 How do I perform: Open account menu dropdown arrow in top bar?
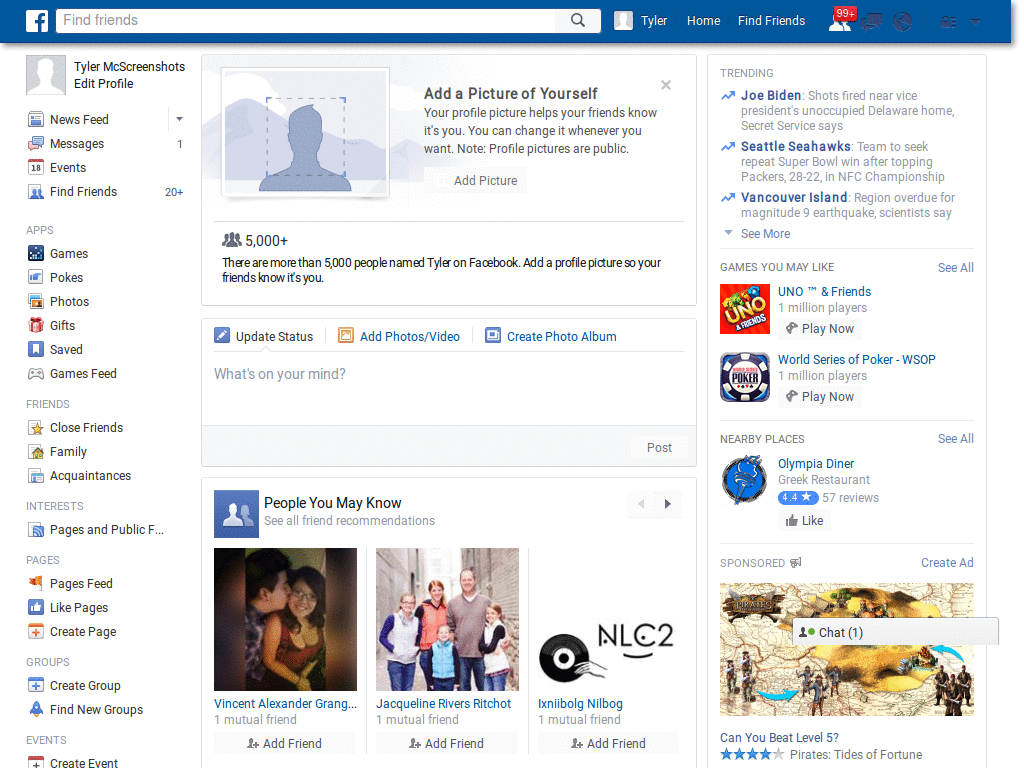pos(975,22)
